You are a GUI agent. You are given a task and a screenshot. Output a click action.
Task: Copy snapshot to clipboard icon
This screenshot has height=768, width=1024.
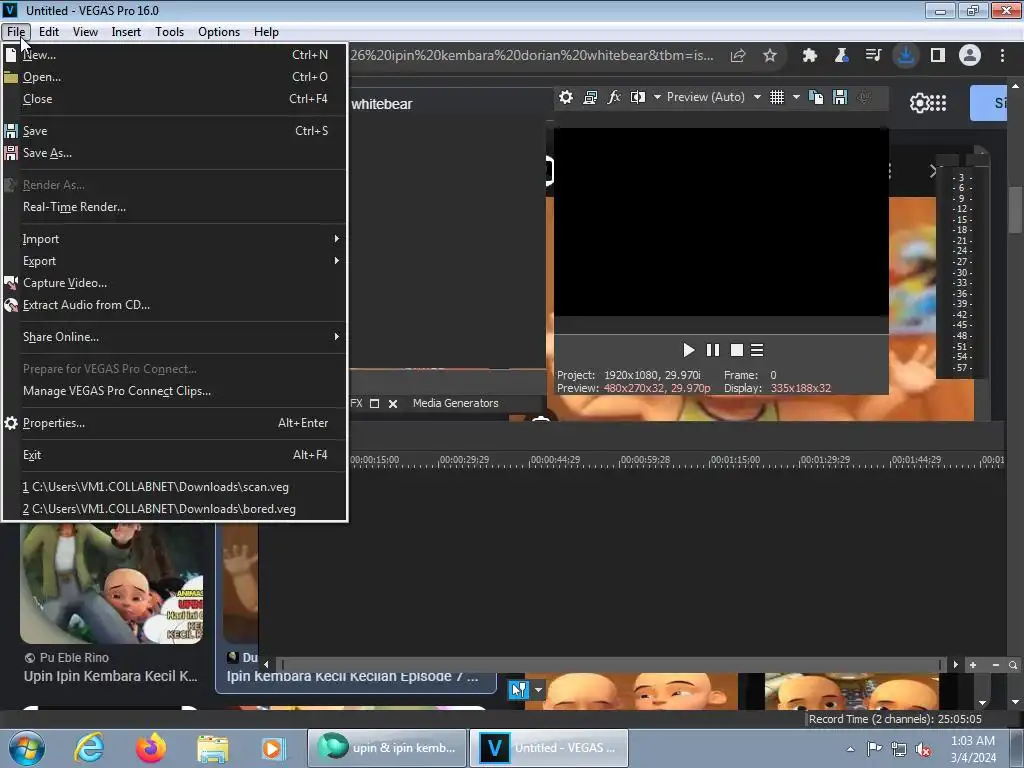(x=816, y=97)
